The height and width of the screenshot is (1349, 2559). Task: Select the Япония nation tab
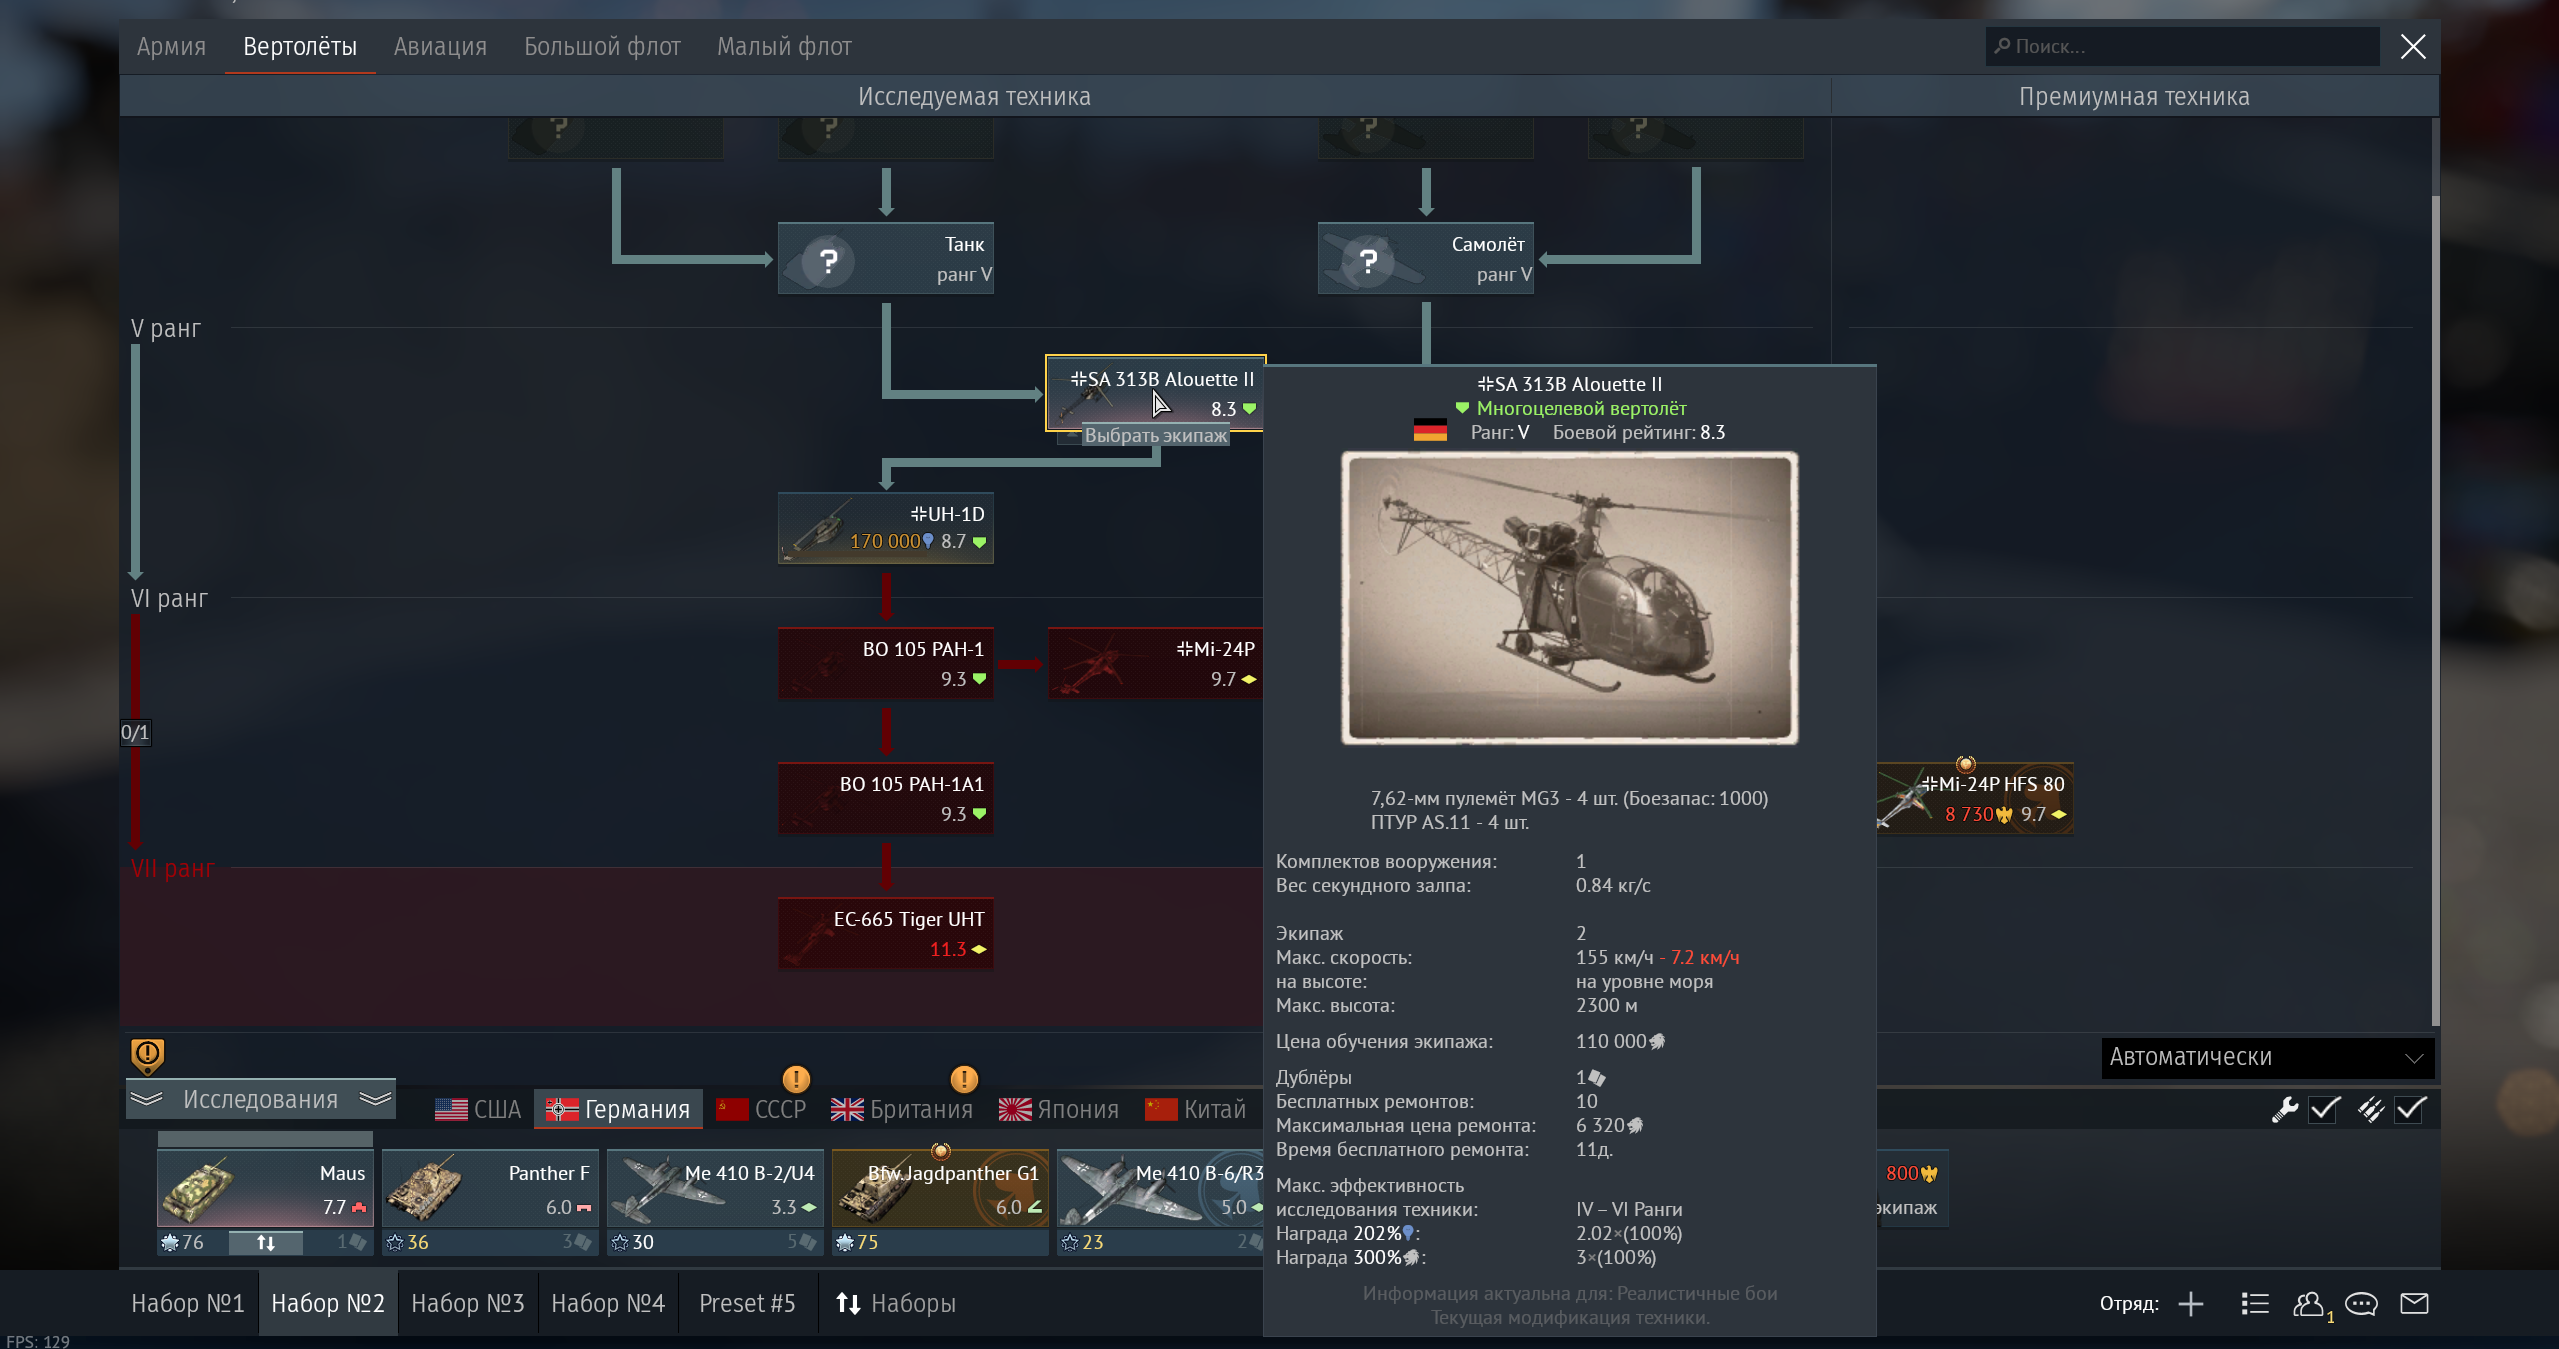point(1059,1109)
